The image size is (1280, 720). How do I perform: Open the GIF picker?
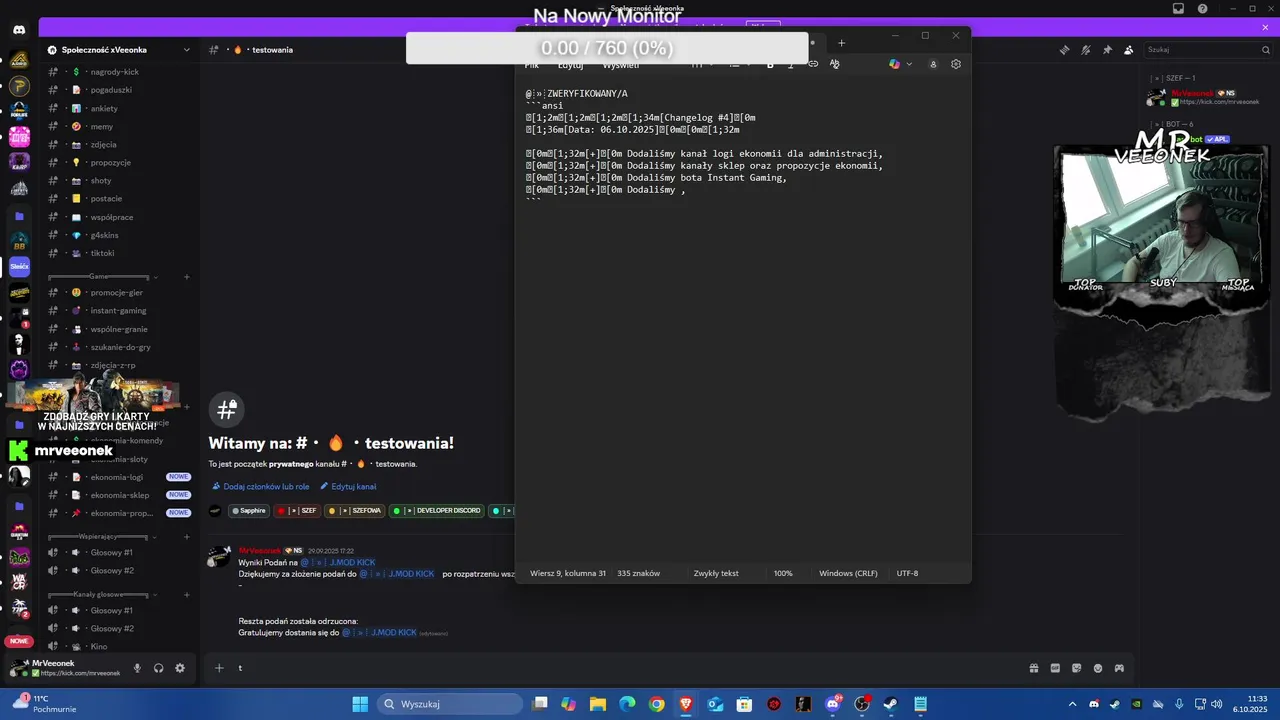point(1055,668)
